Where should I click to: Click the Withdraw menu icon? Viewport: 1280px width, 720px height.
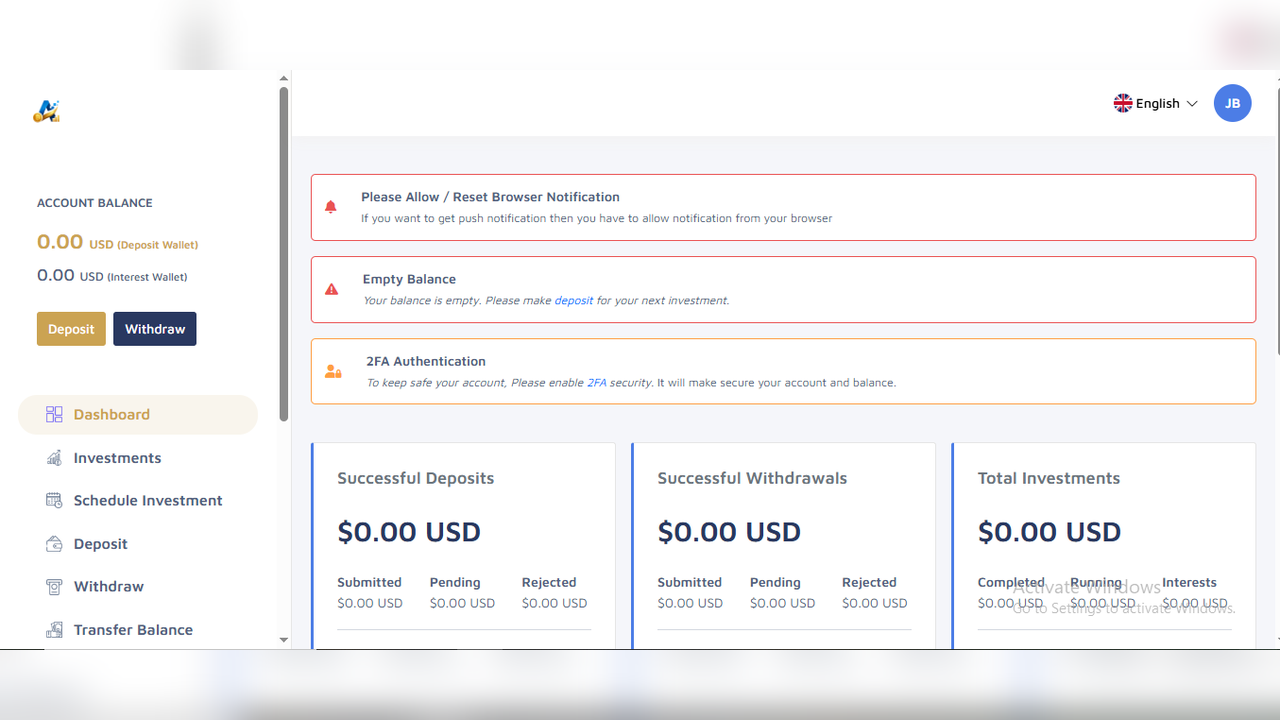[54, 587]
